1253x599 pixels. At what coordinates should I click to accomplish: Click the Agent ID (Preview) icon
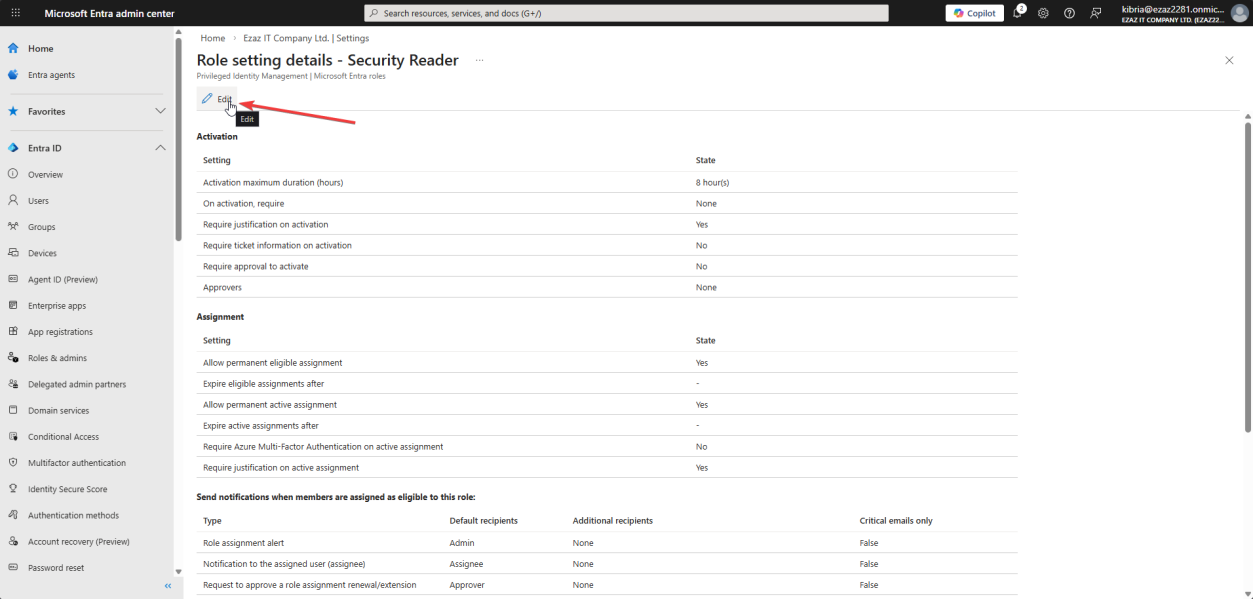coord(13,279)
